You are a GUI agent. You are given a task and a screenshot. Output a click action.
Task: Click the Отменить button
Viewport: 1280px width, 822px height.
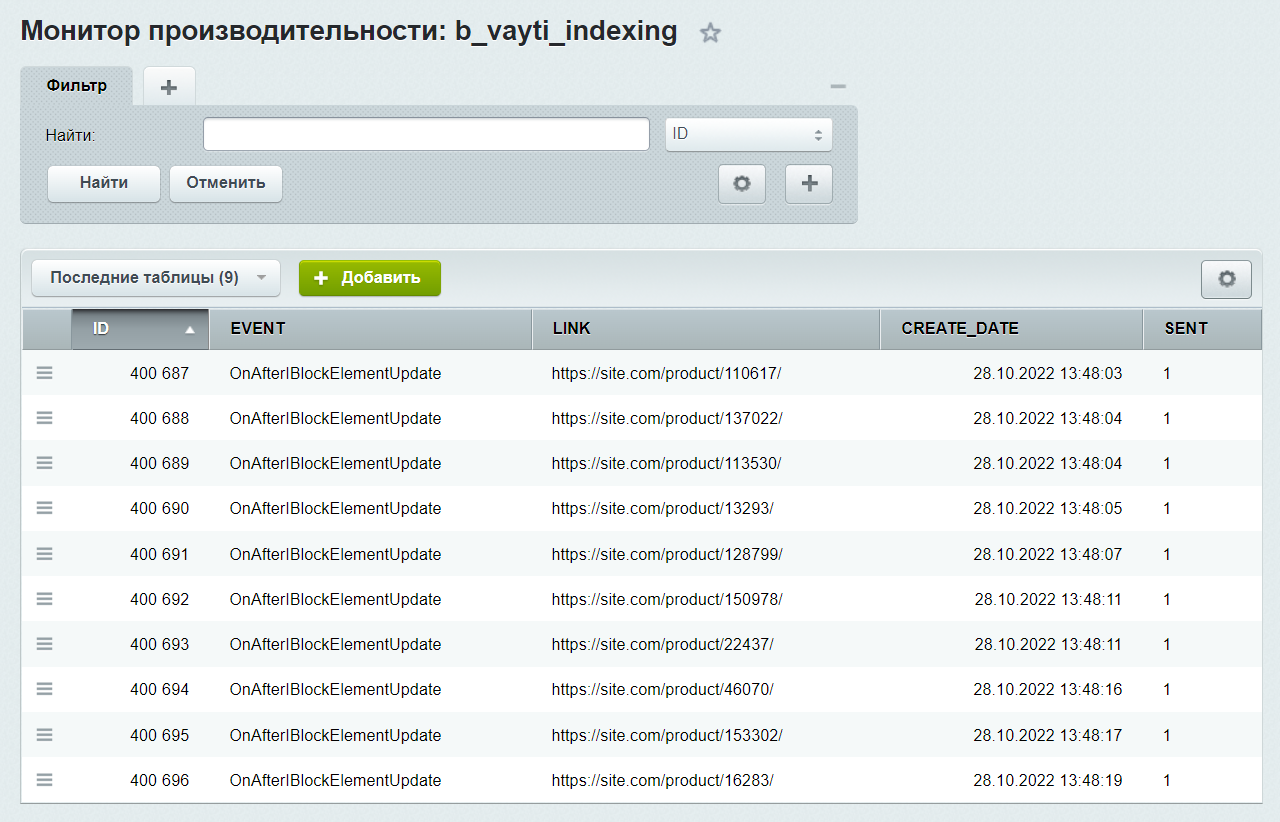point(226,183)
